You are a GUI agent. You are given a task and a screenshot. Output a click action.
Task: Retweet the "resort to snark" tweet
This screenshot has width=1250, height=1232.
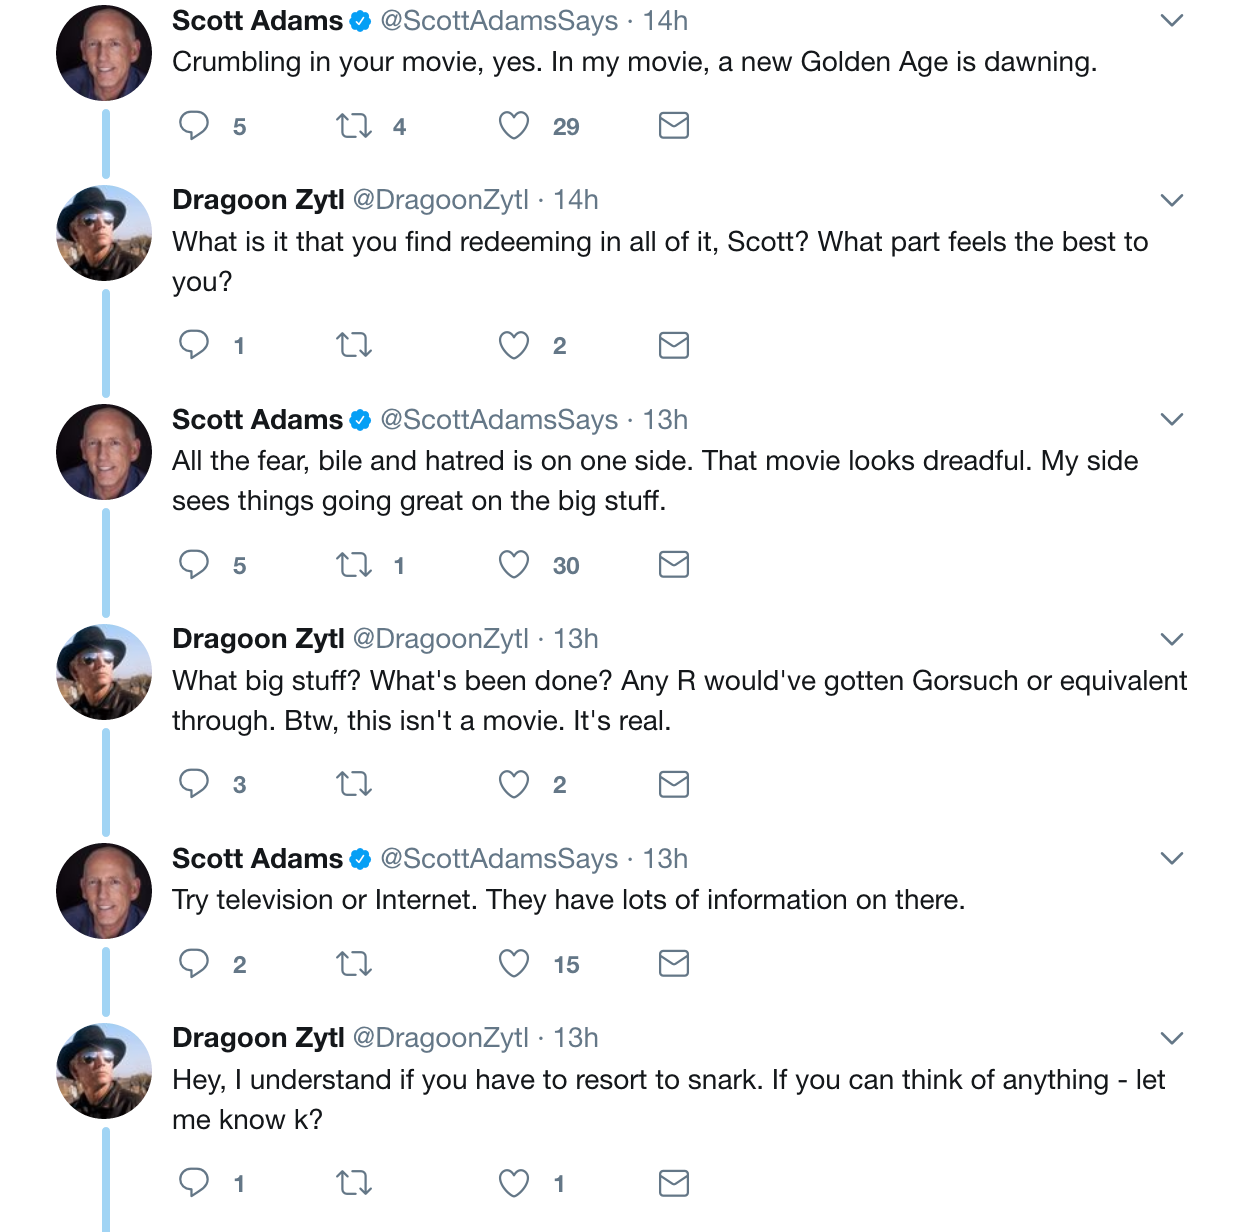[354, 1183]
